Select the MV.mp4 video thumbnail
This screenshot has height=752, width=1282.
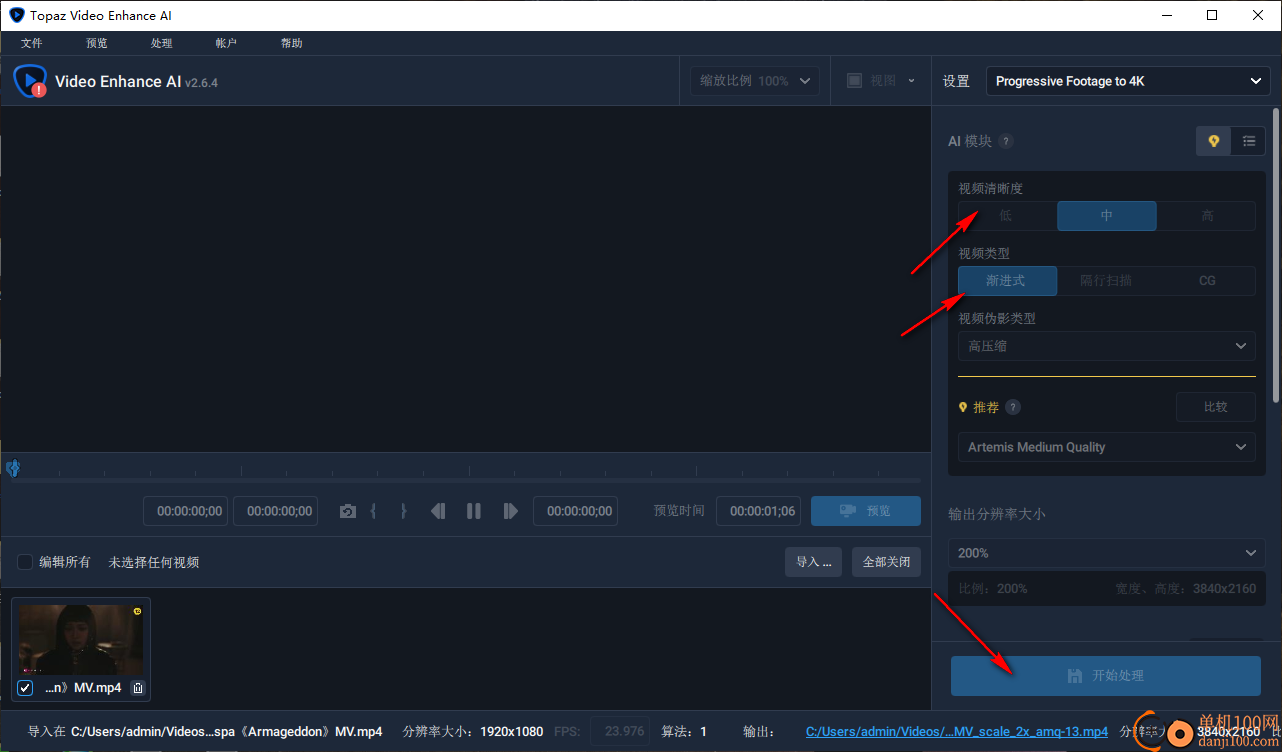click(81, 640)
